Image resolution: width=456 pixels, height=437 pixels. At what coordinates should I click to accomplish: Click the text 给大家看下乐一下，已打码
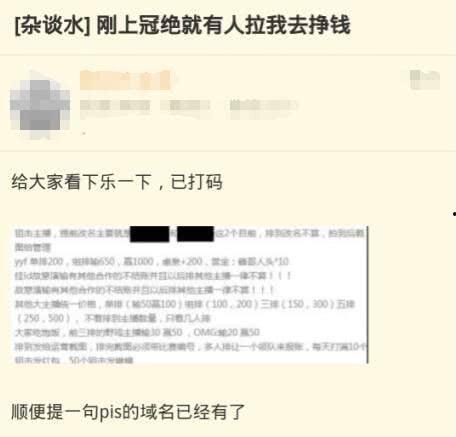tap(117, 182)
